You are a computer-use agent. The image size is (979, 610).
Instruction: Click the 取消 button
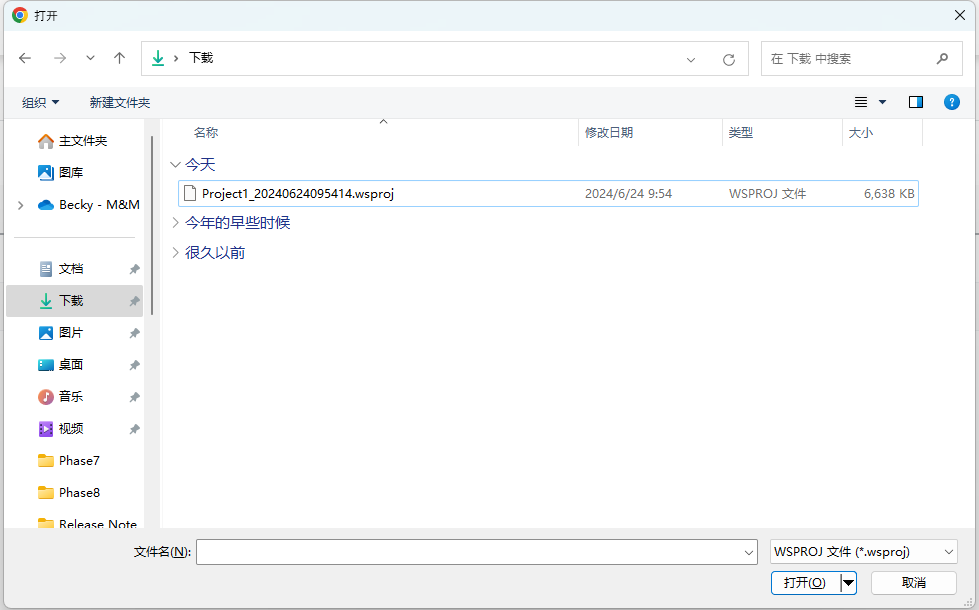tap(913, 583)
